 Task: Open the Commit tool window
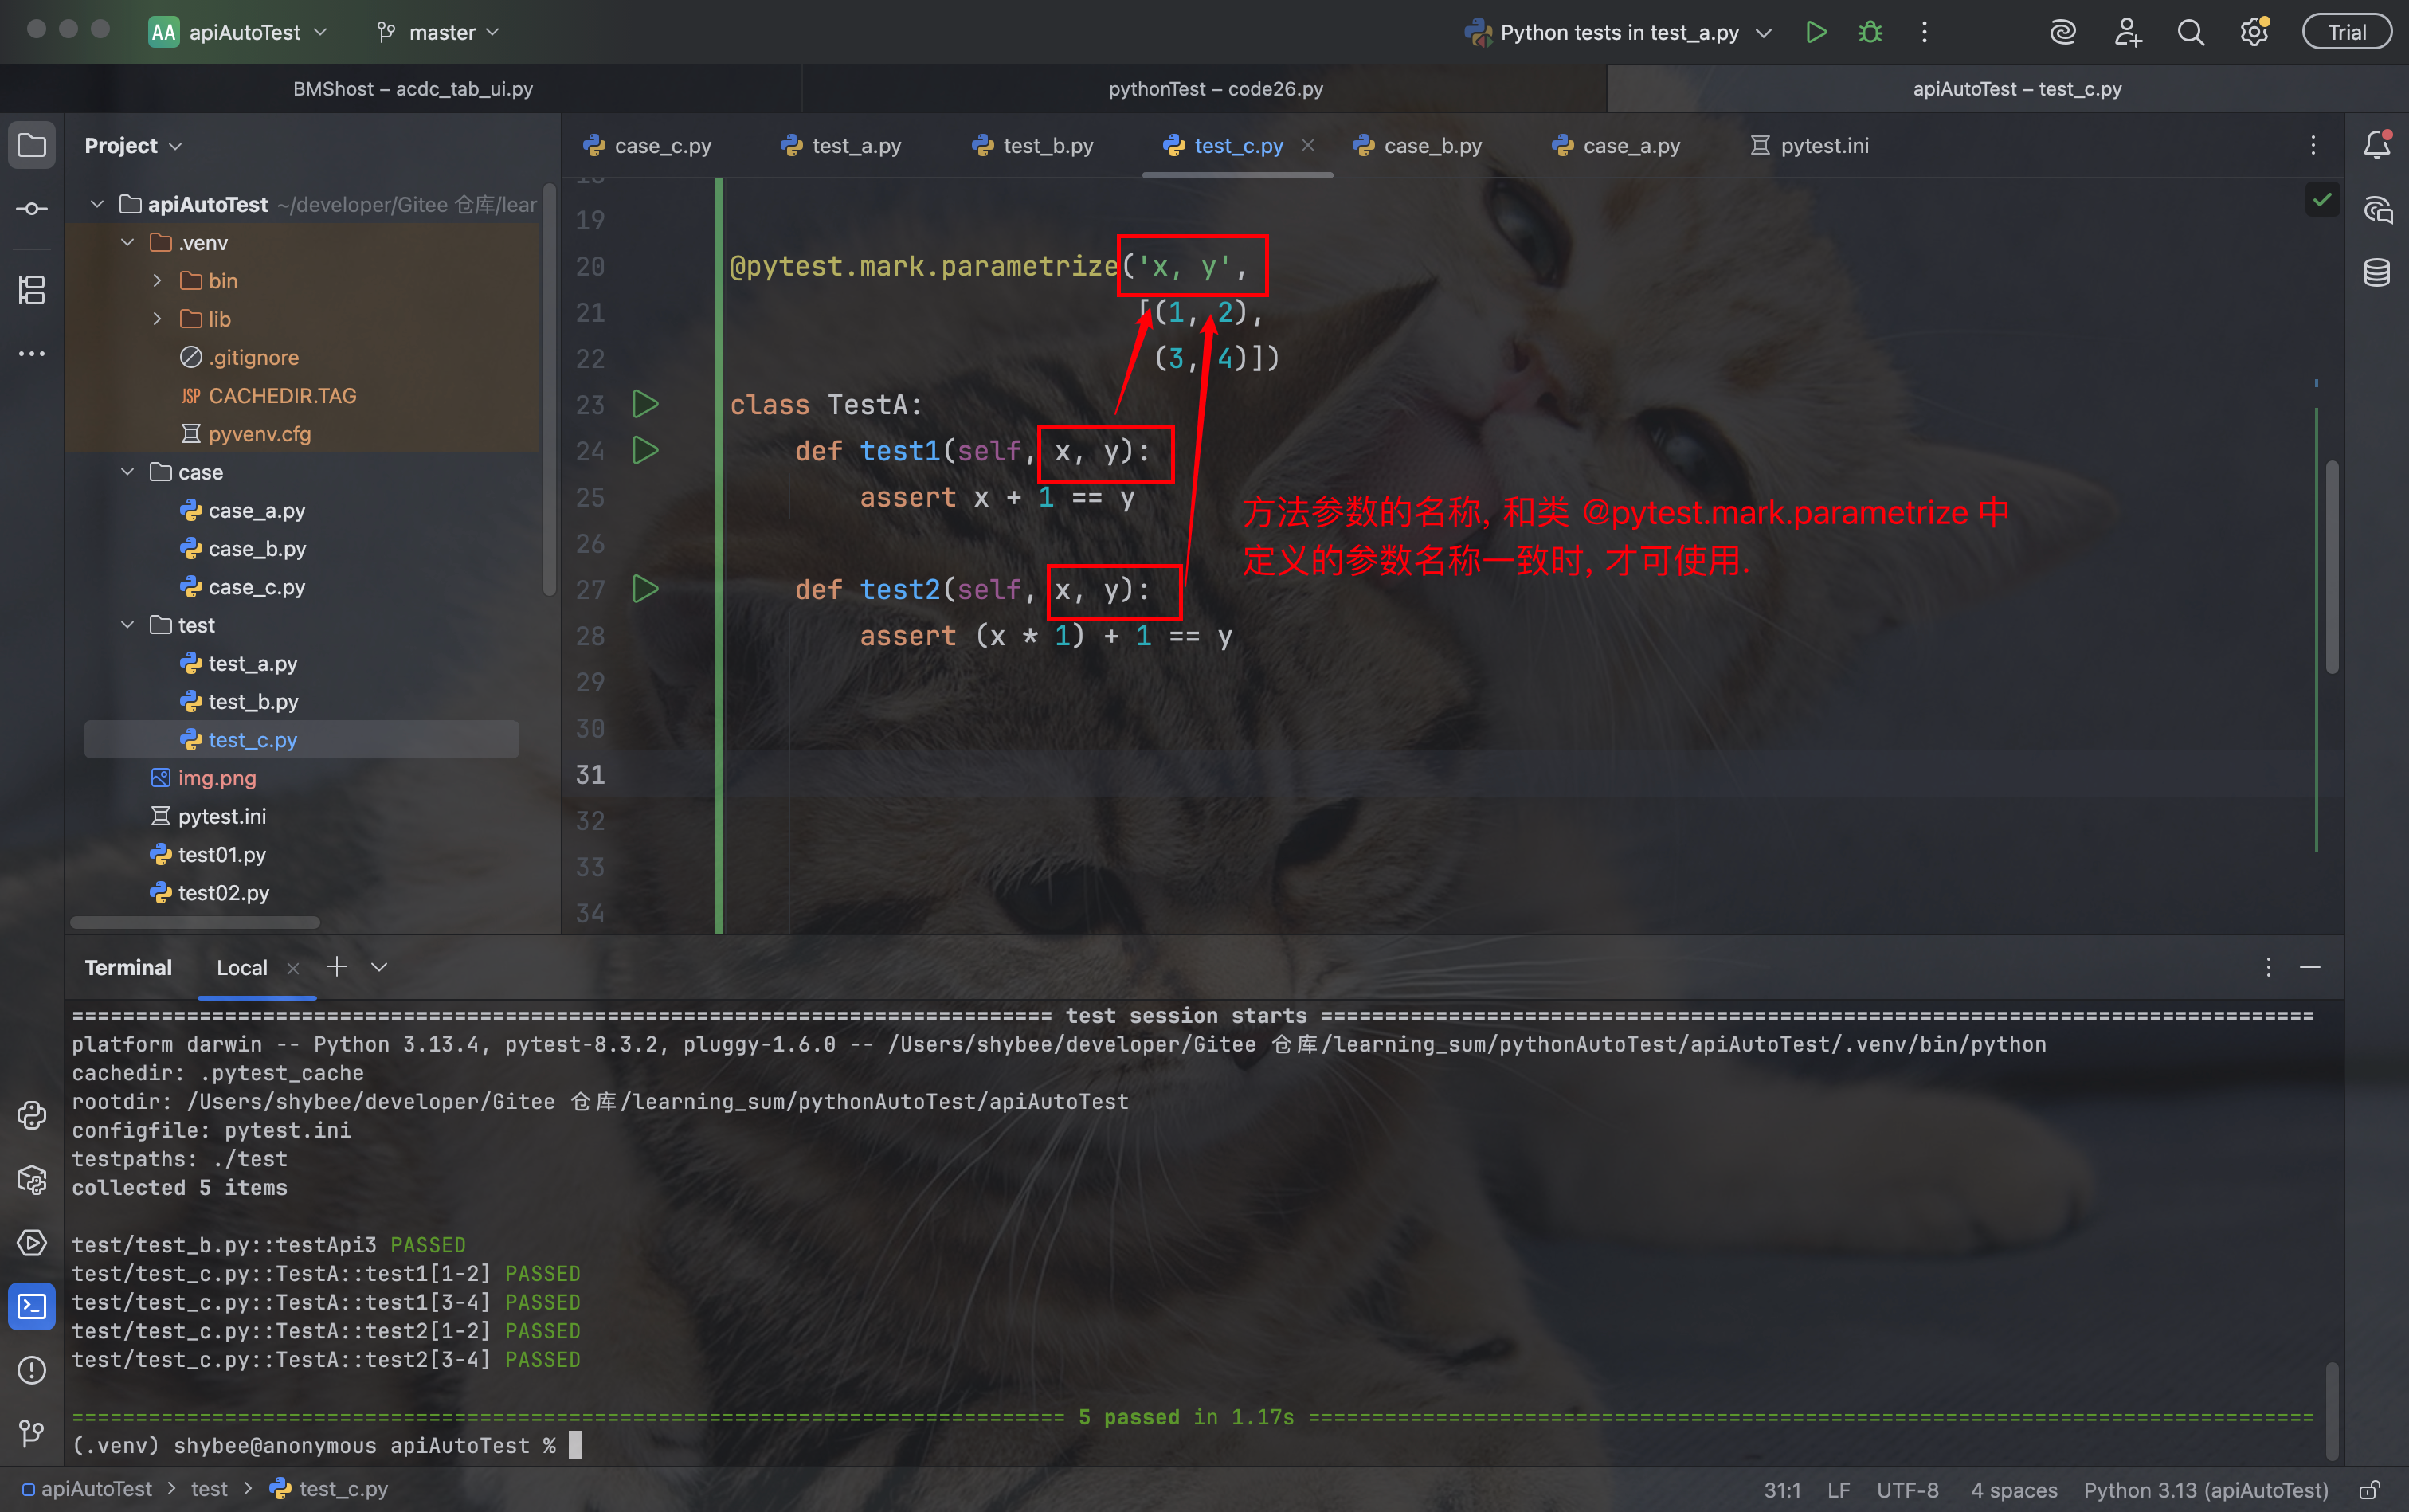(32, 208)
